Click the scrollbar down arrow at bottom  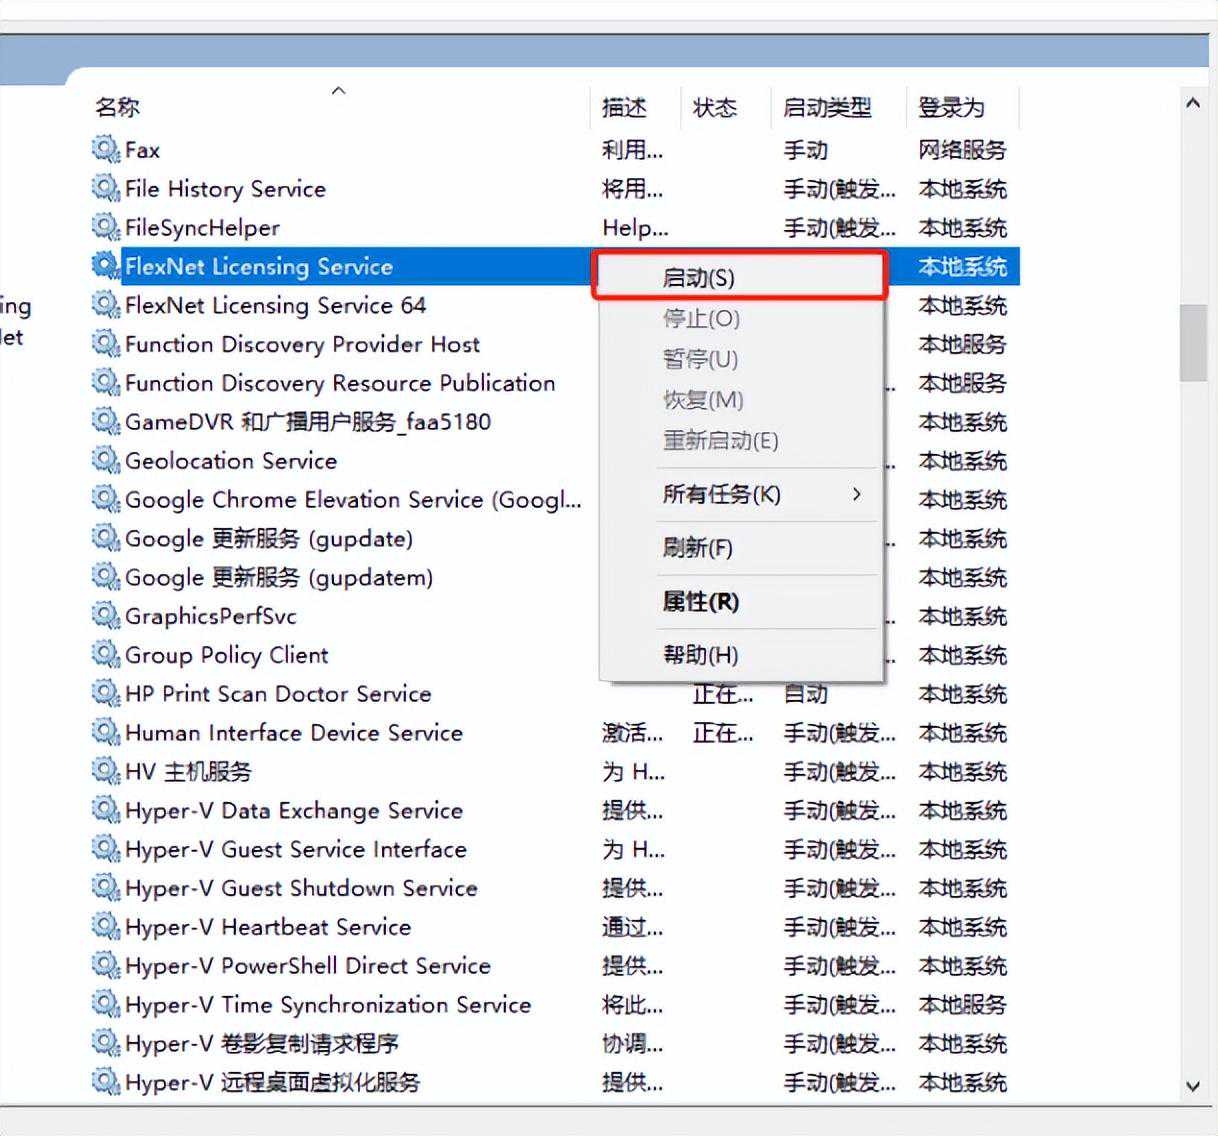click(1192, 1086)
